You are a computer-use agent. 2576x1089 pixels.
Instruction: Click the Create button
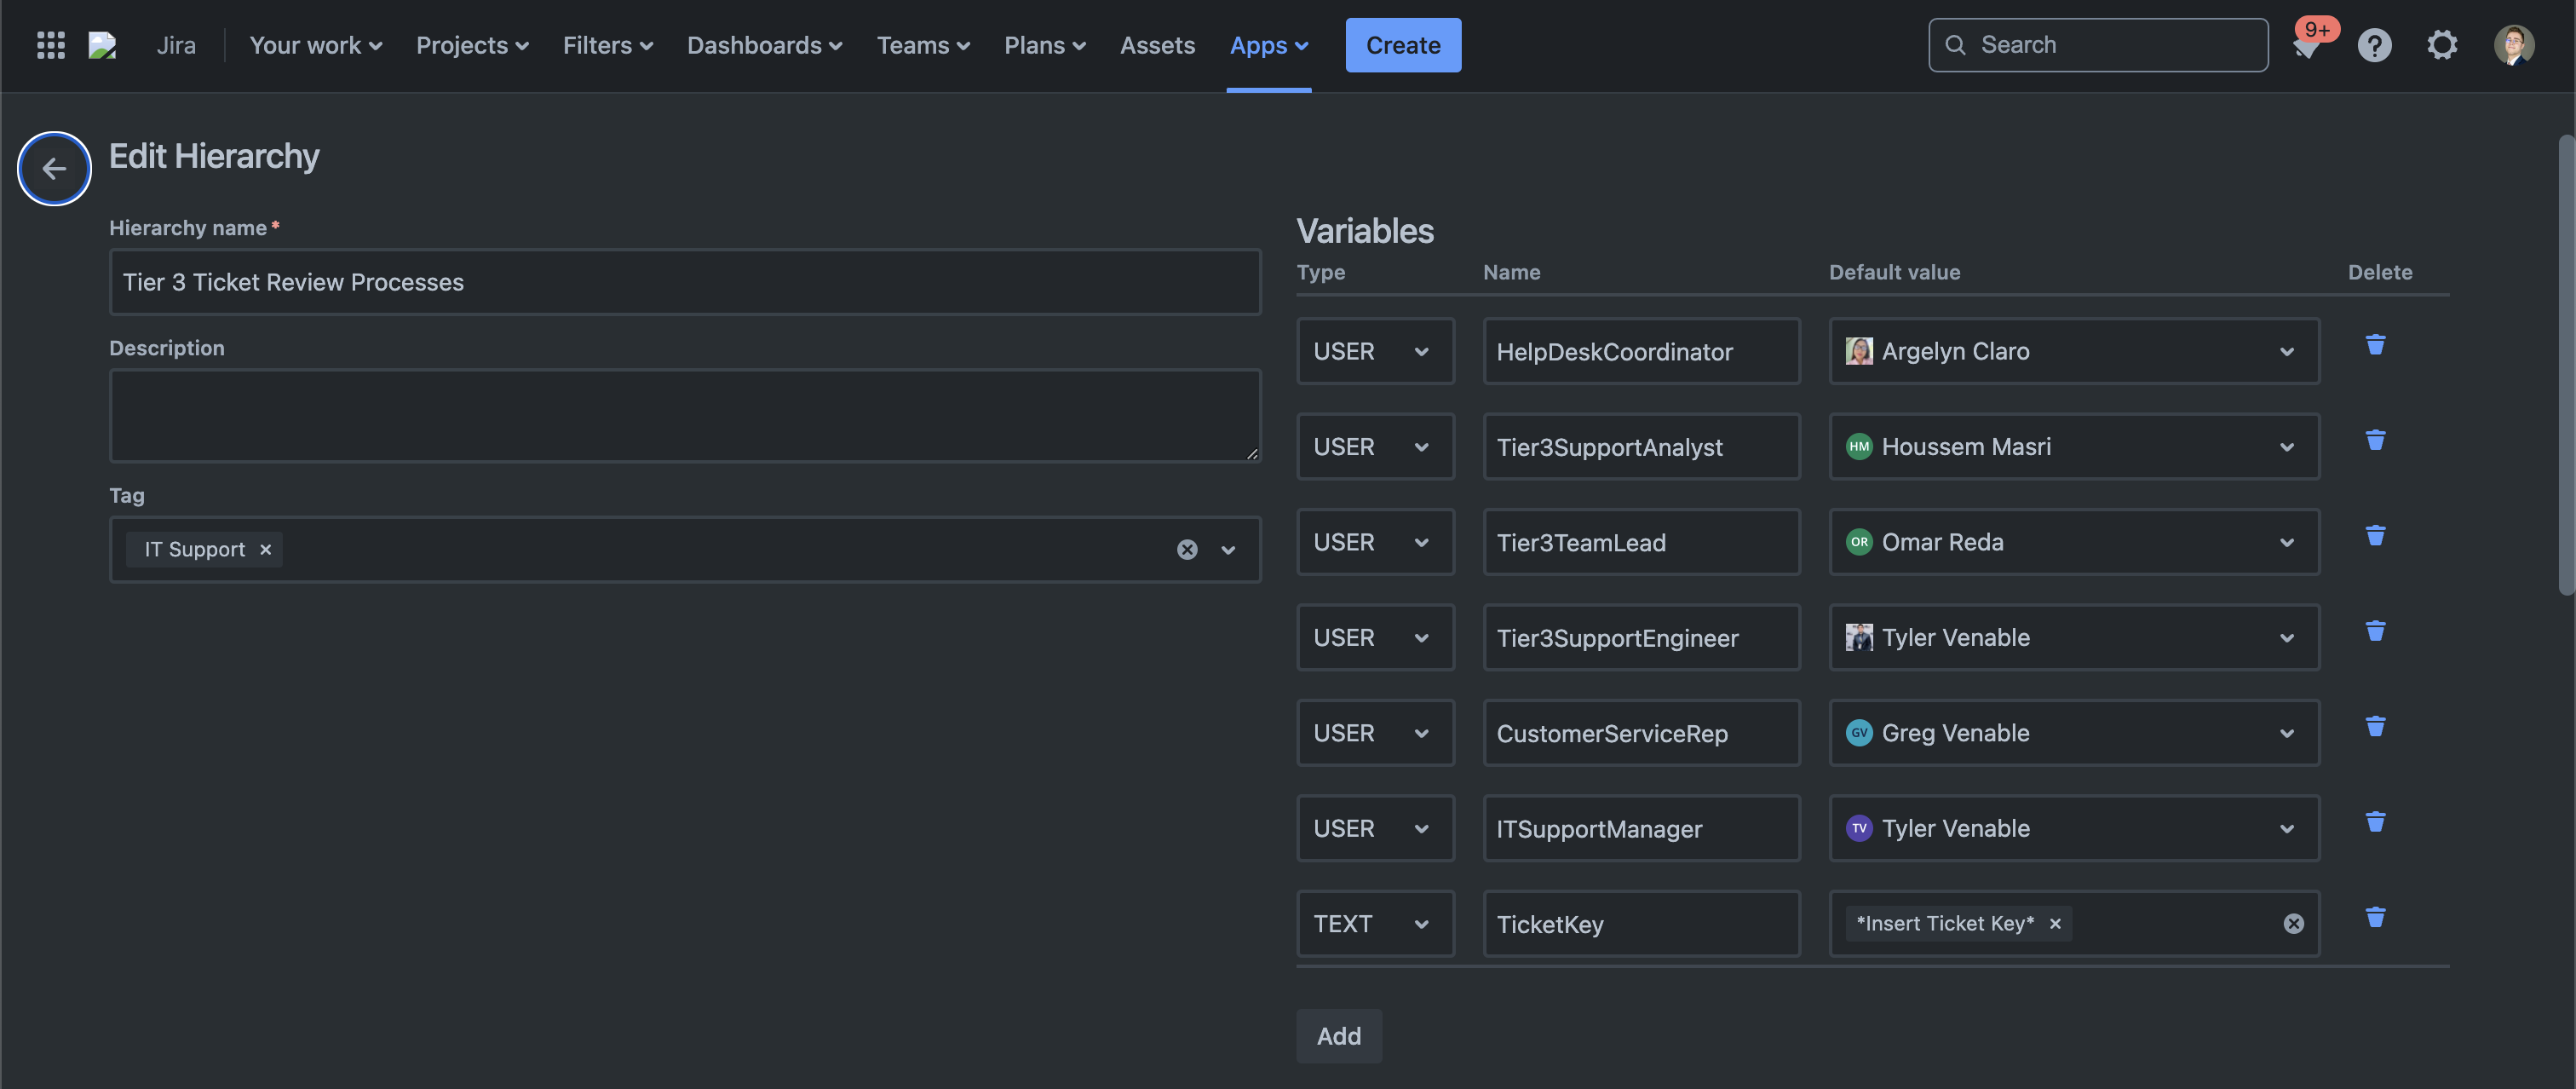point(1402,45)
